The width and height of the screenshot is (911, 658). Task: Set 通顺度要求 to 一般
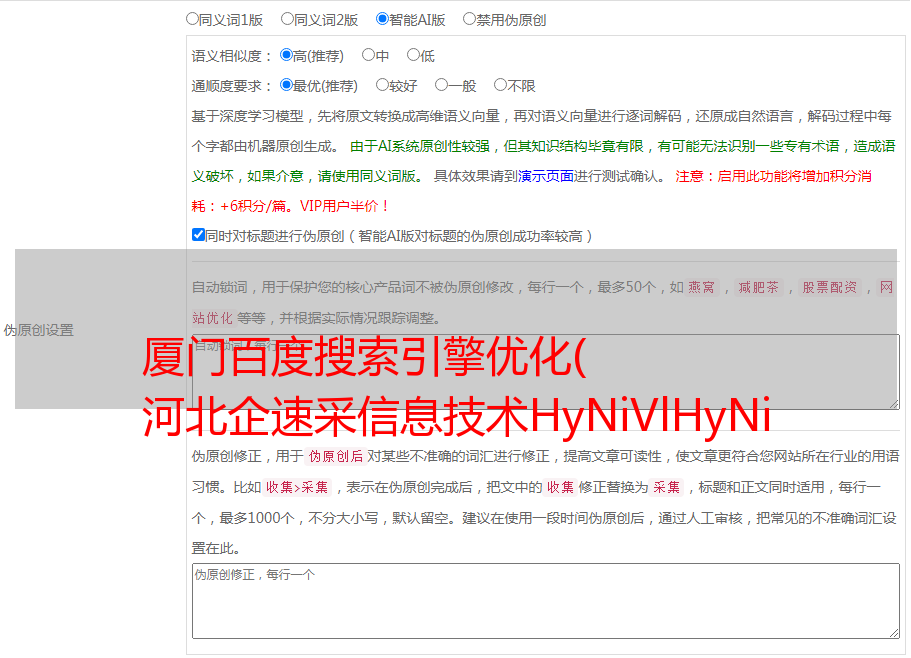tap(442, 85)
